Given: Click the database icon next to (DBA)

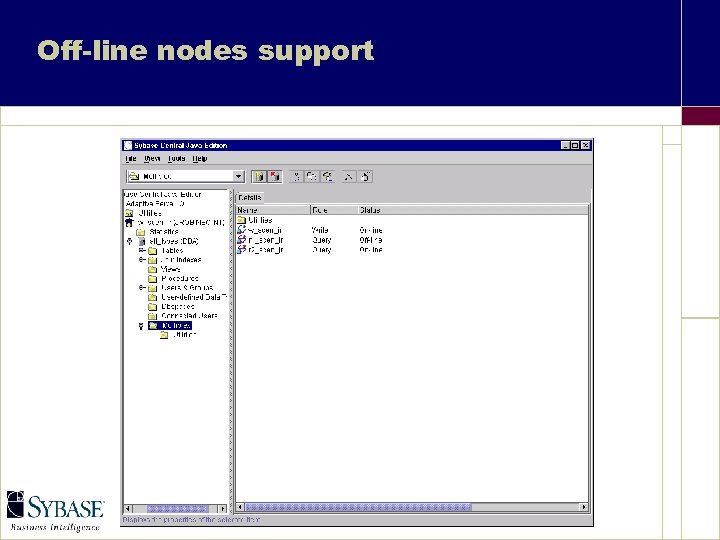Looking at the screenshot, I should (x=142, y=242).
